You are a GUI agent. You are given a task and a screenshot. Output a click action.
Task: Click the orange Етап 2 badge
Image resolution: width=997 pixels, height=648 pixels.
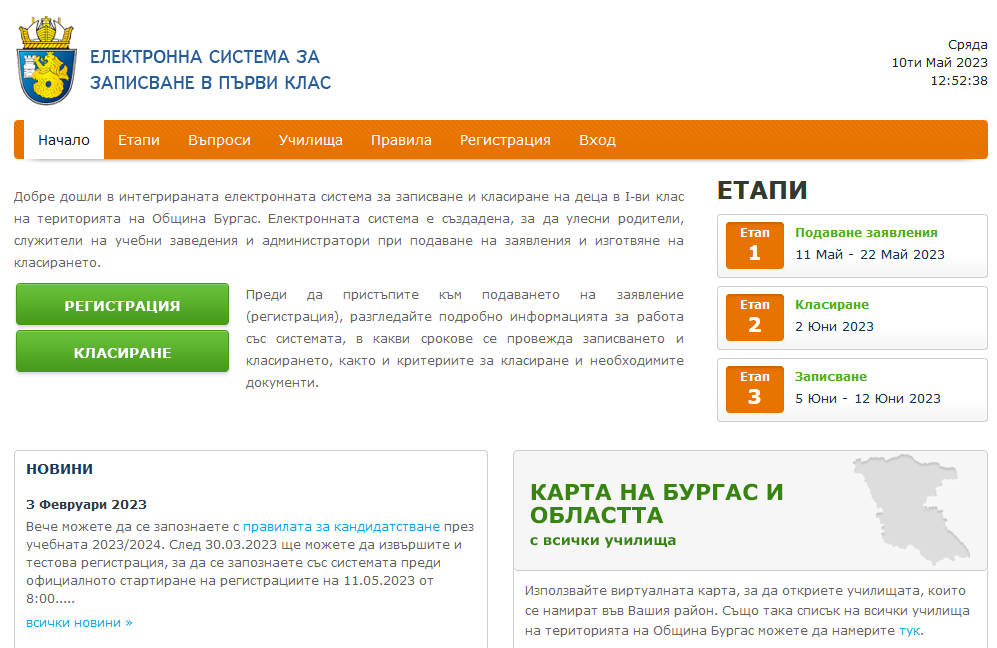(754, 317)
